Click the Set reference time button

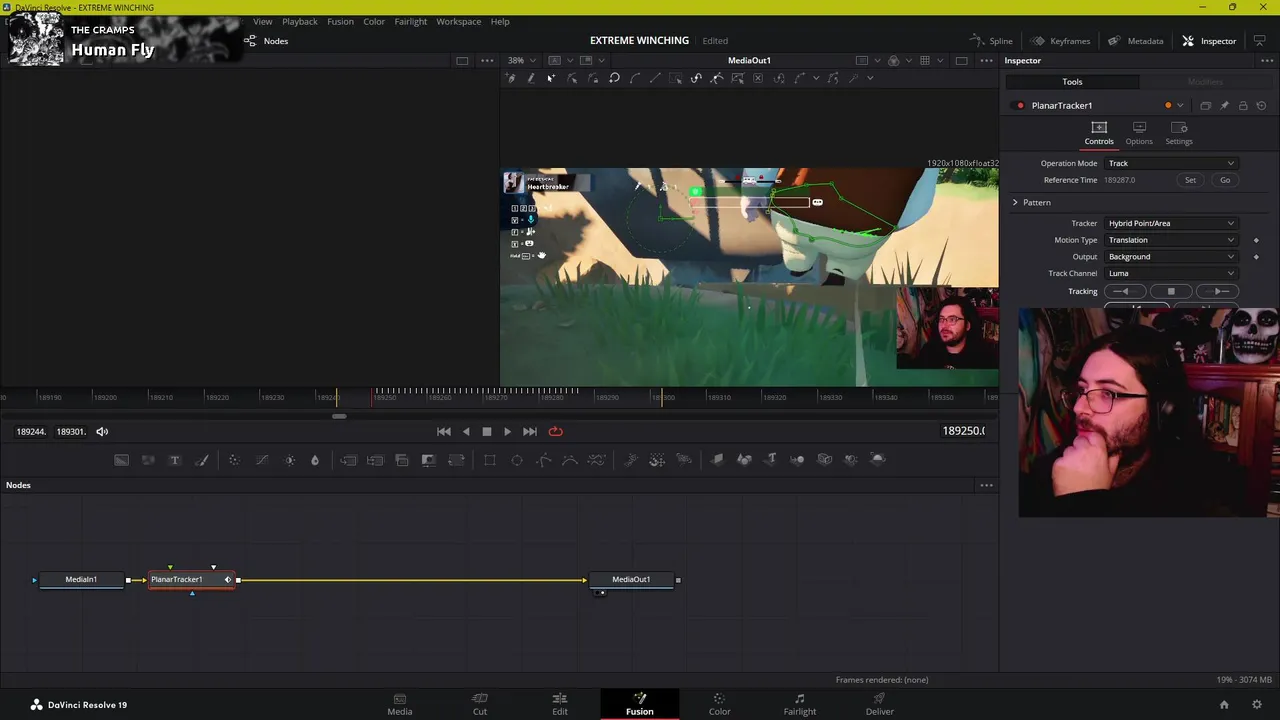pos(1190,180)
